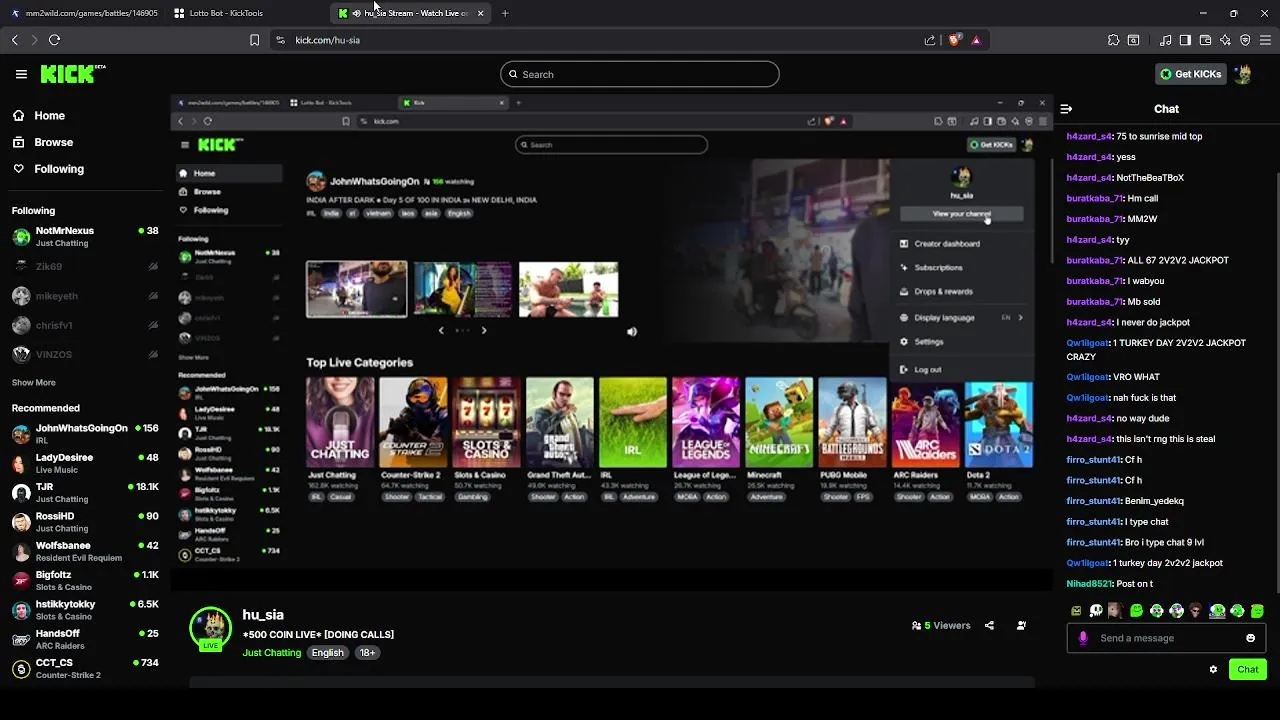This screenshot has width=1280, height=720.
Task: Open NotMrNexus channel in Following
Action: click(x=84, y=237)
